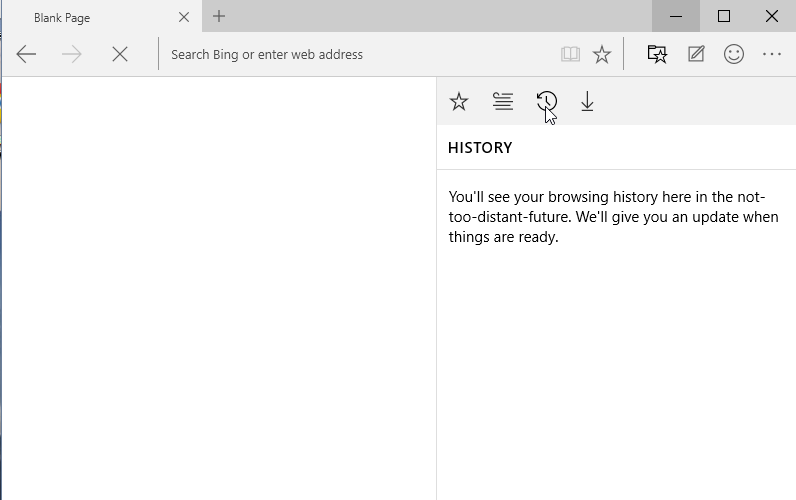This screenshot has height=500, width=796.
Task: Close the Blank Page tab
Action: (x=184, y=17)
